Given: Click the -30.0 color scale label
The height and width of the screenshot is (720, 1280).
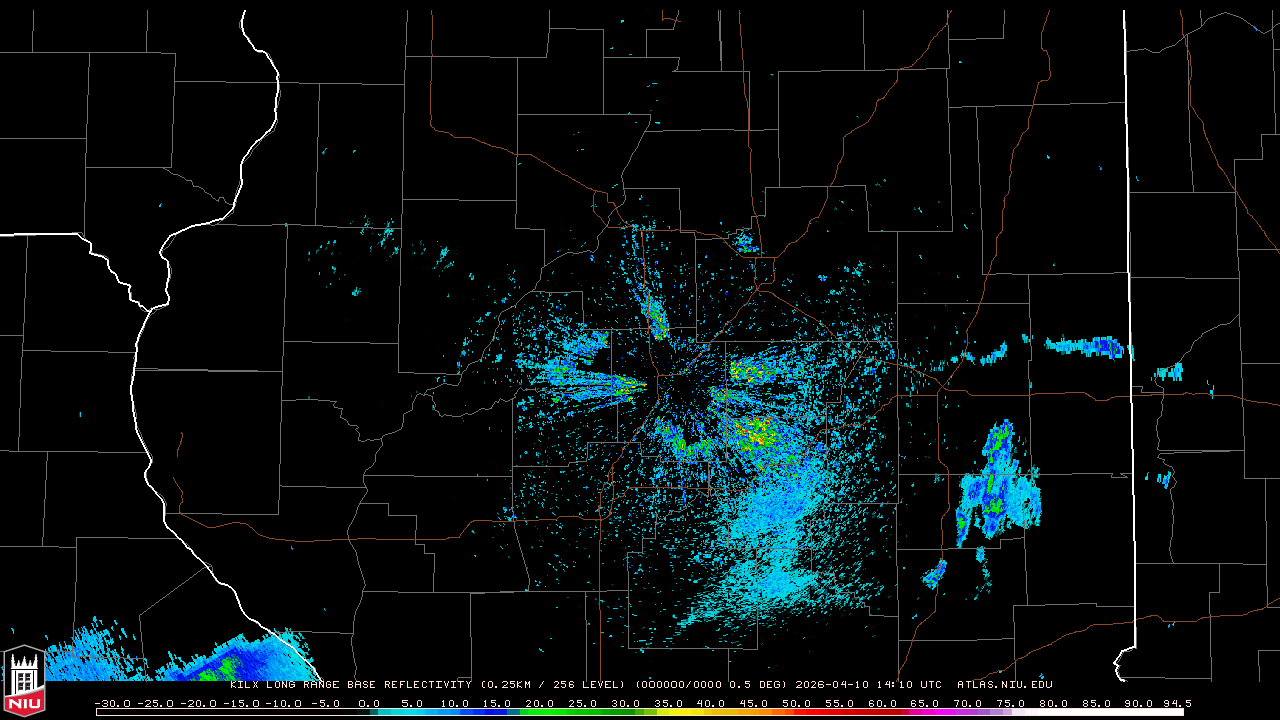Looking at the screenshot, I should click(111, 703).
